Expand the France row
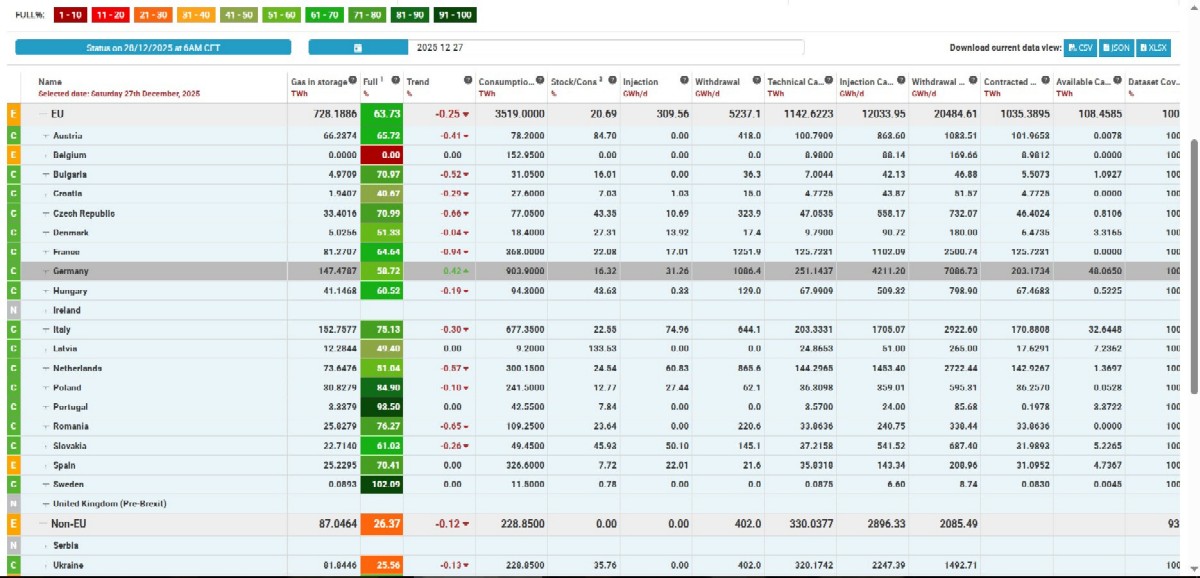 click(x=47, y=252)
